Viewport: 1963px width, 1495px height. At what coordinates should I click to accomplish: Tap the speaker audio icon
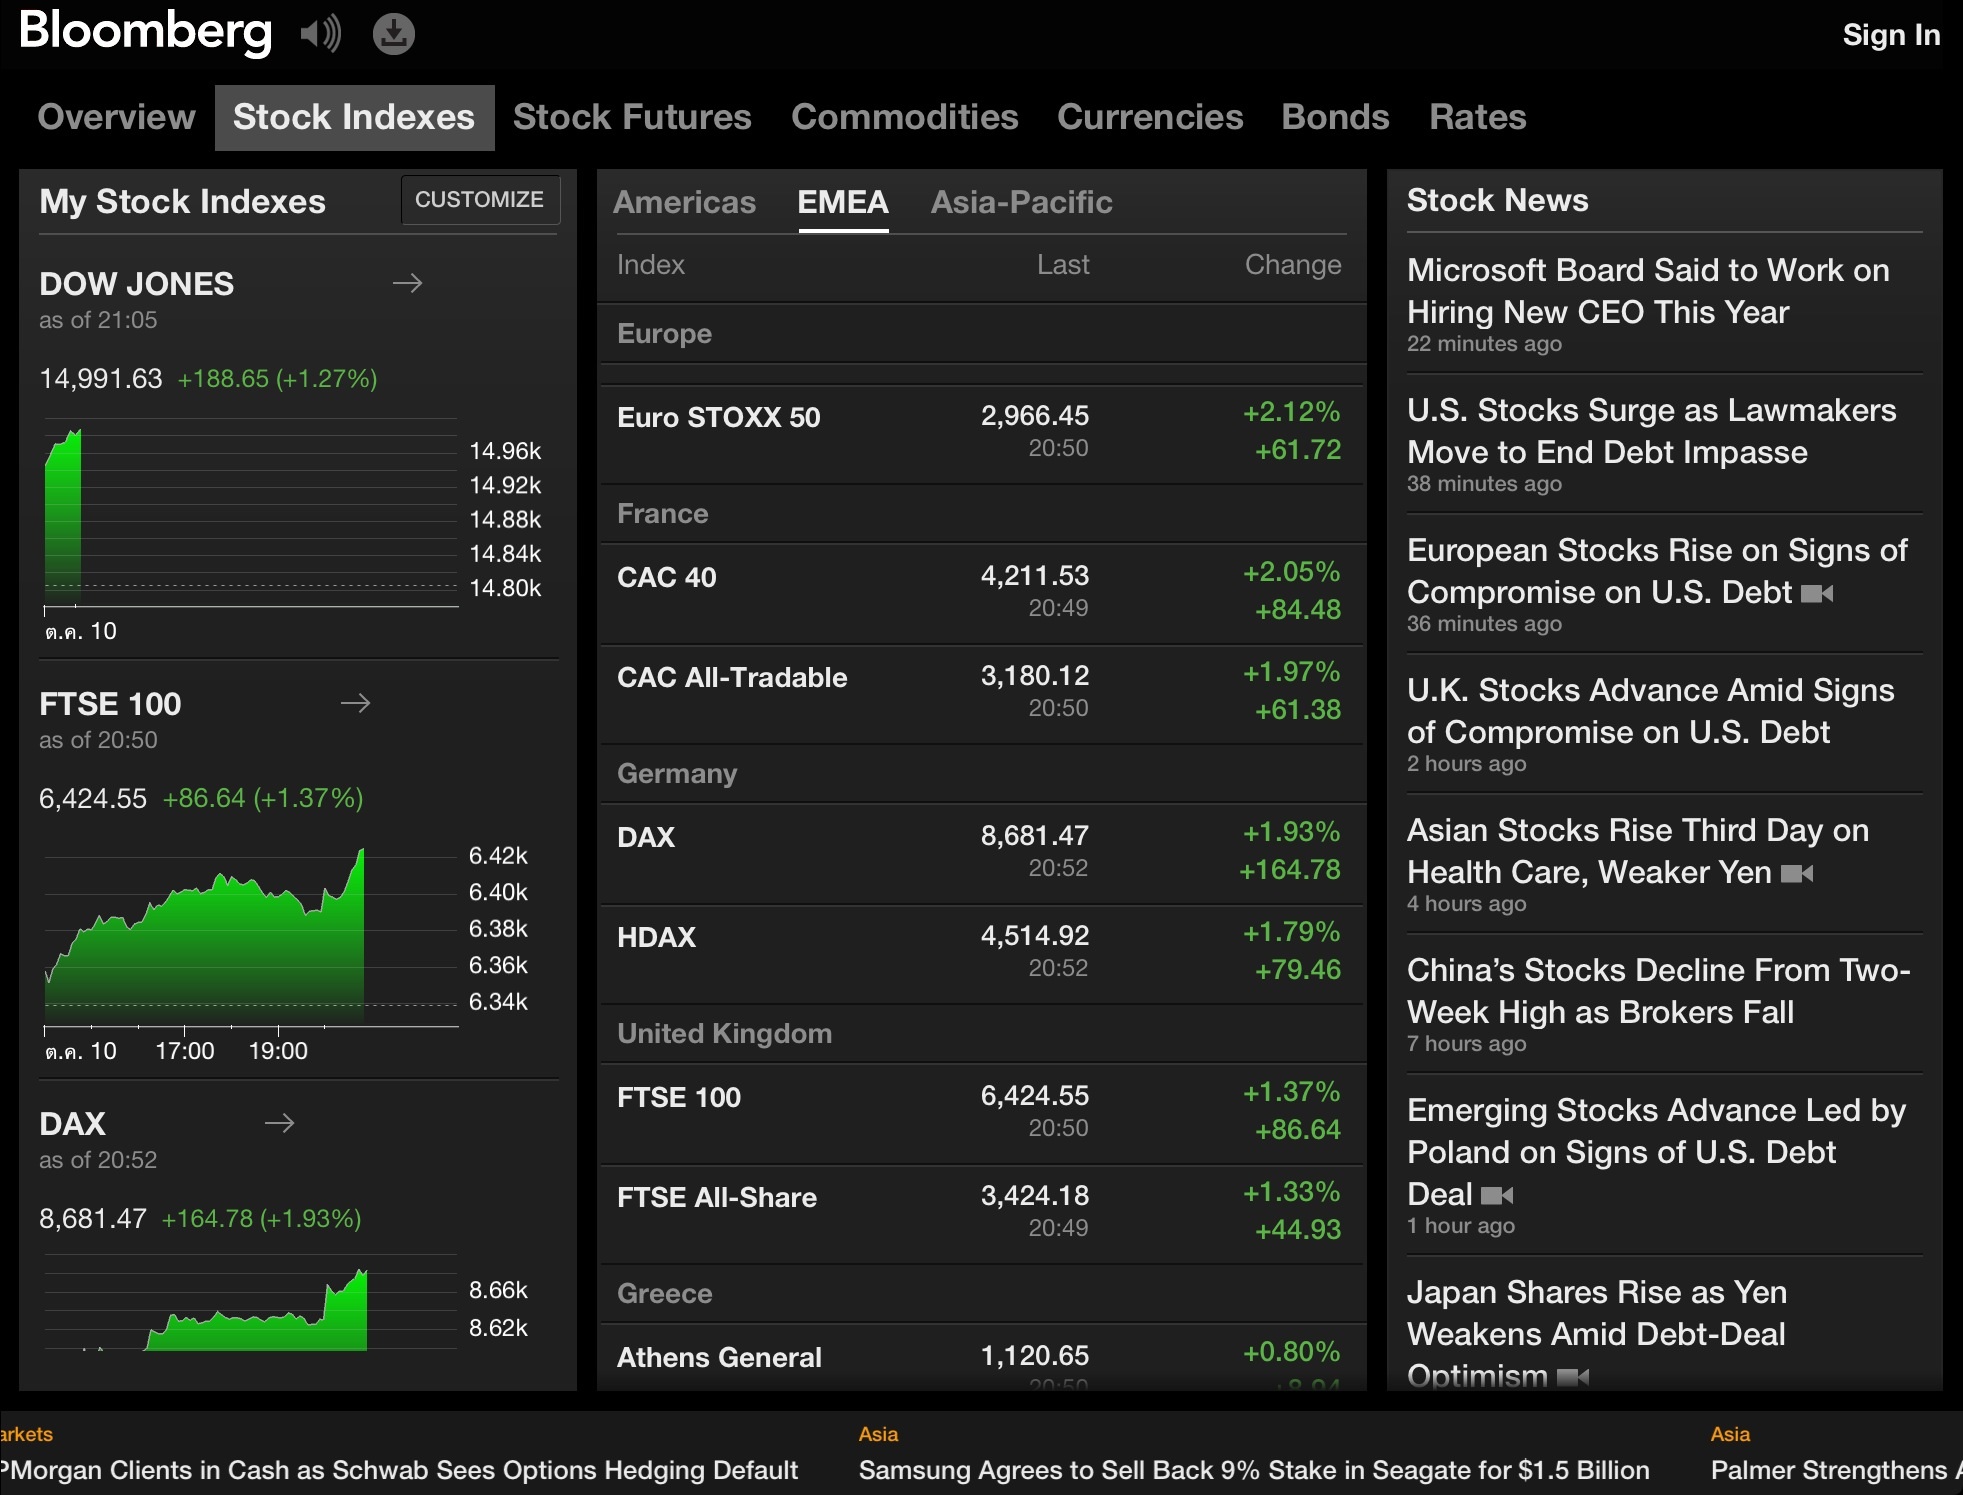pos(320,34)
